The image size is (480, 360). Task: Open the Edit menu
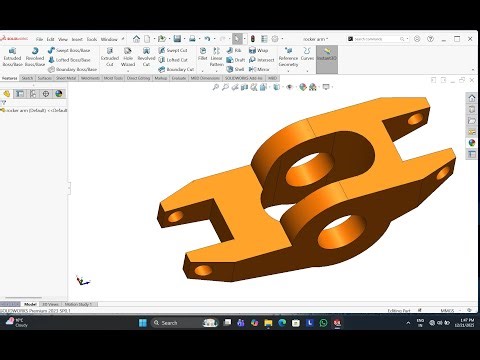pyautogui.click(x=50, y=39)
